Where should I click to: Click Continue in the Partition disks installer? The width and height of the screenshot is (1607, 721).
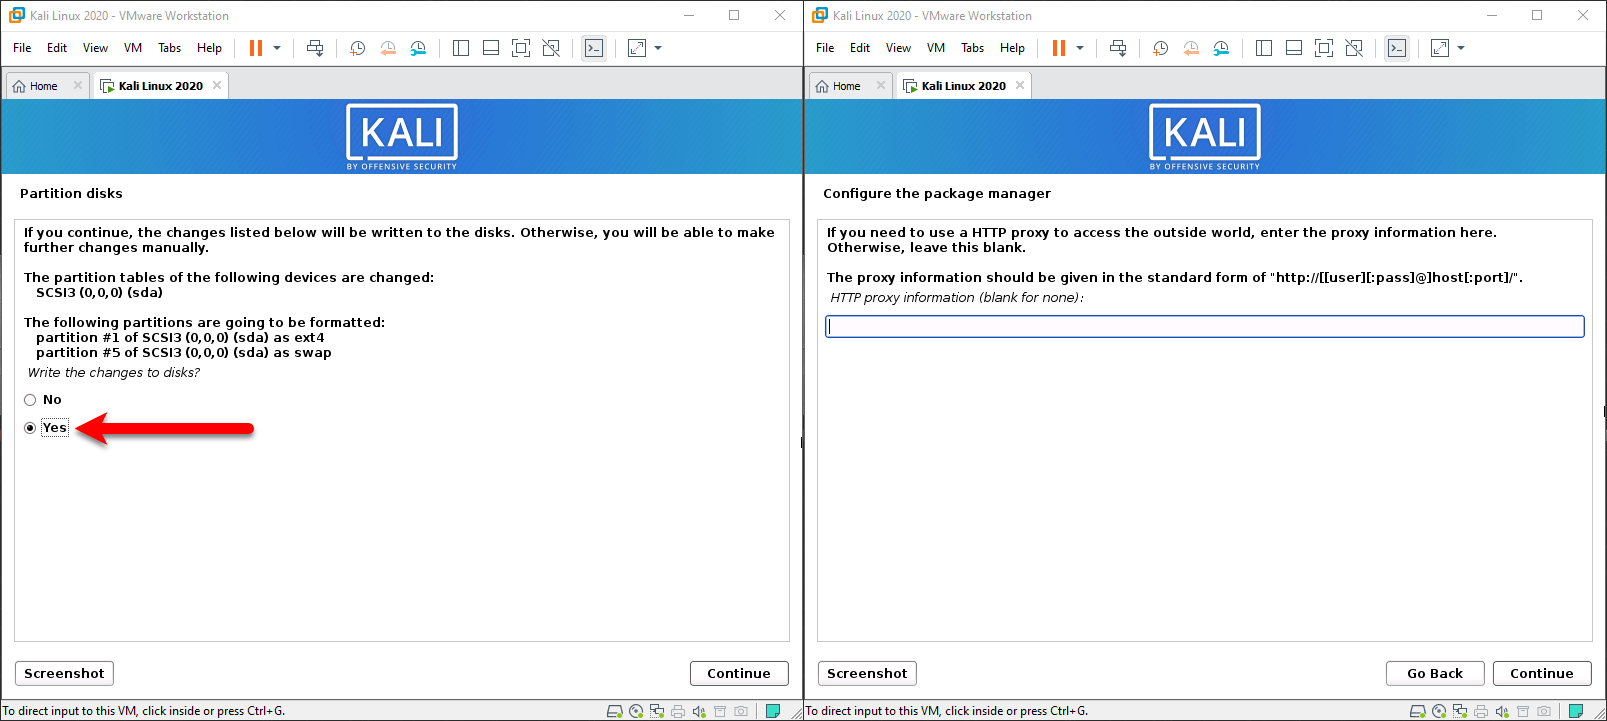pyautogui.click(x=739, y=673)
